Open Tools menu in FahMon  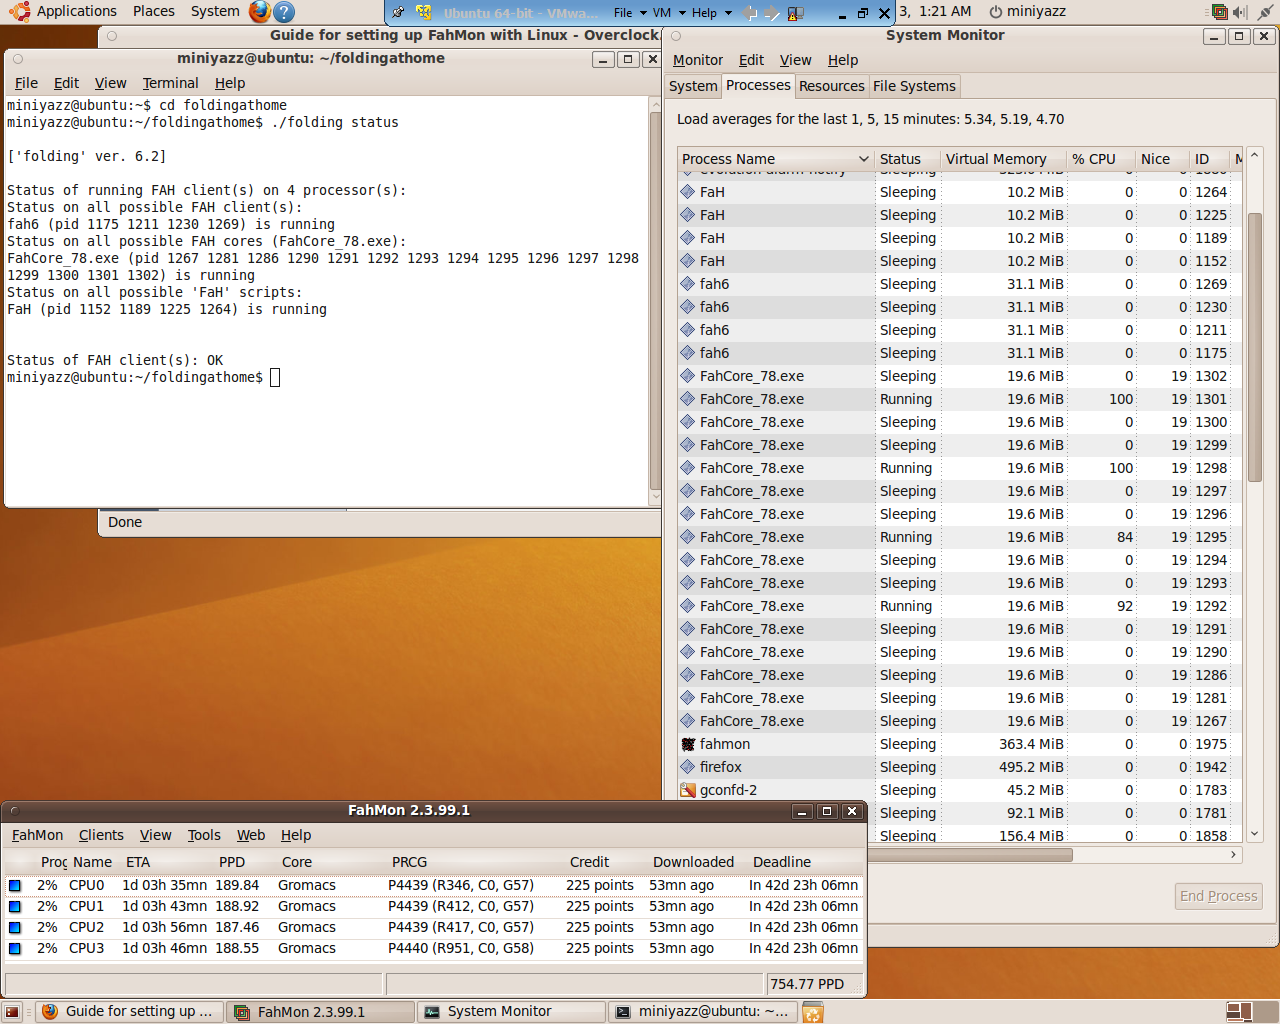pos(204,835)
